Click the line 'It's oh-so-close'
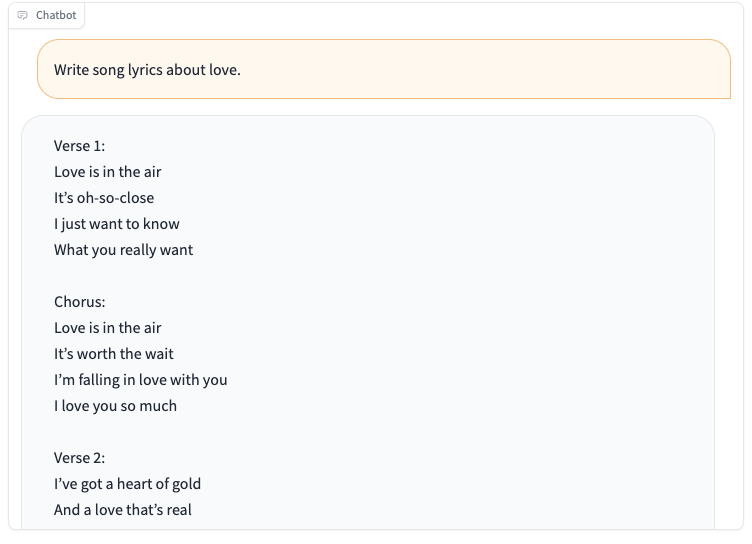This screenshot has width=752, height=544. pos(104,198)
